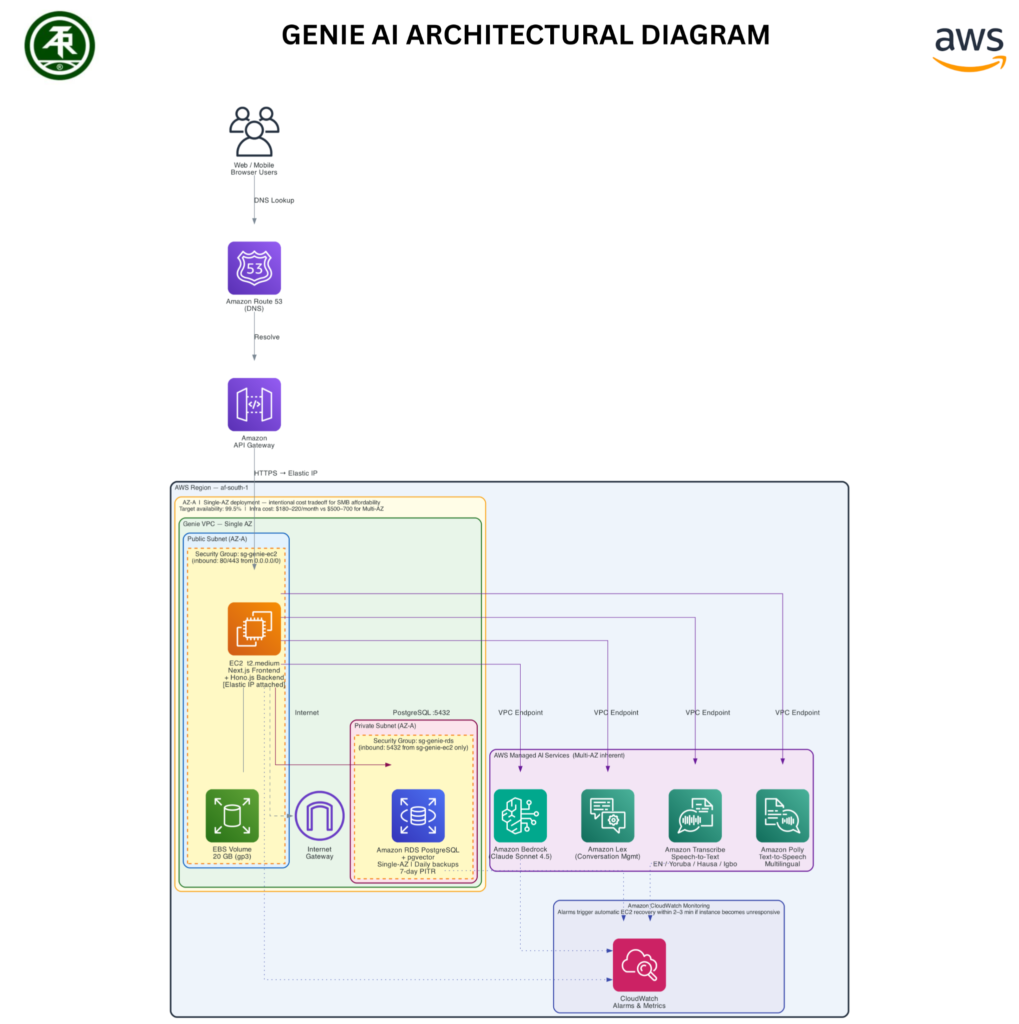1019x1024 pixels.
Task: Select the orange EC2 t2.medium instance icon
Action: (254, 628)
